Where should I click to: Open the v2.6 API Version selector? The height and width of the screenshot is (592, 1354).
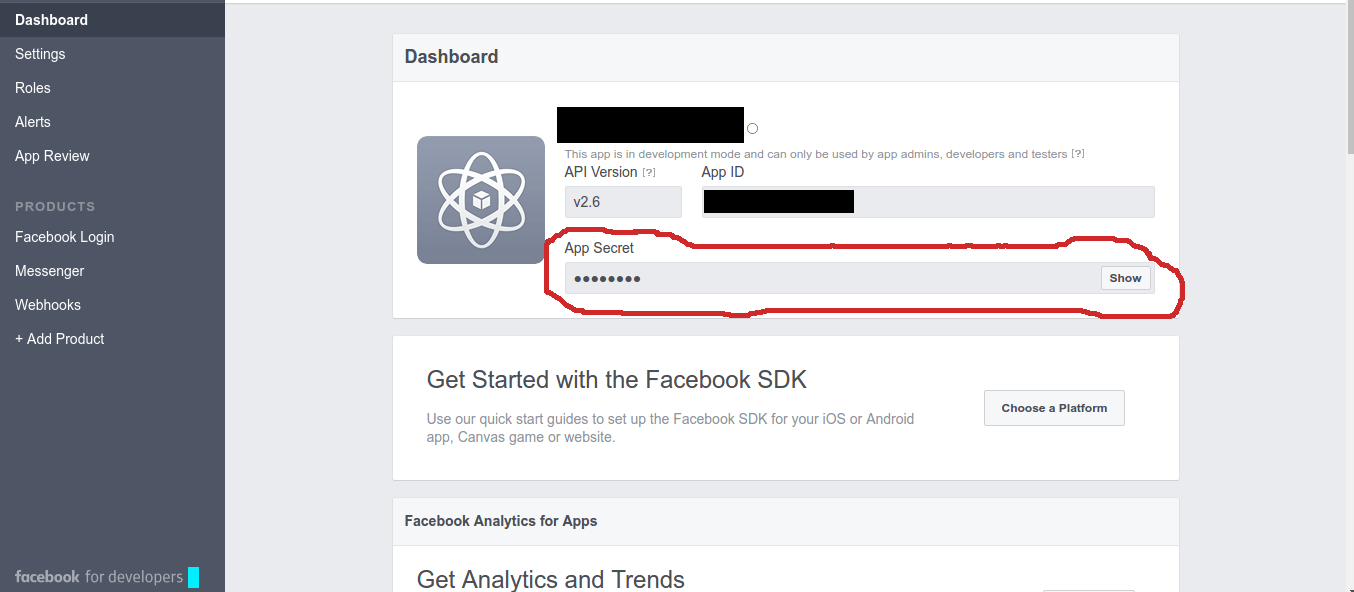coord(623,201)
